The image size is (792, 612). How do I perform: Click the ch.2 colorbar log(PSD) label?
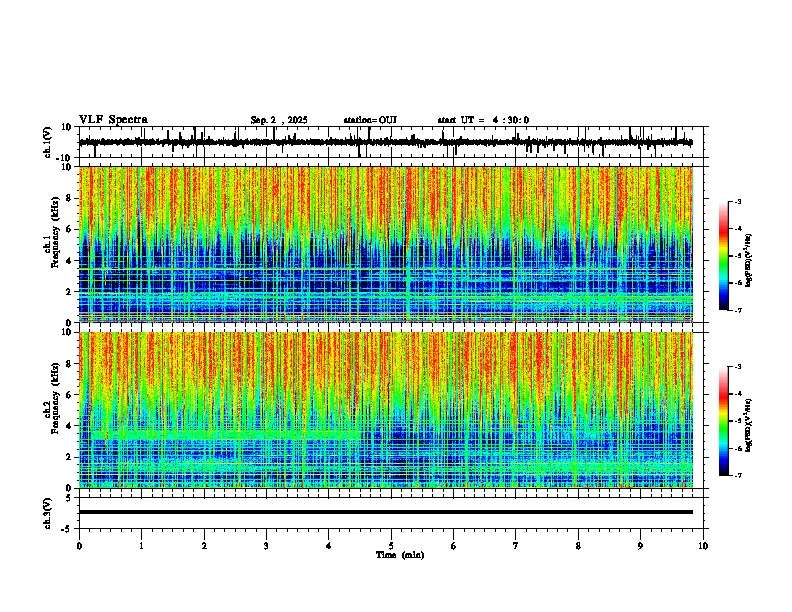748,426
